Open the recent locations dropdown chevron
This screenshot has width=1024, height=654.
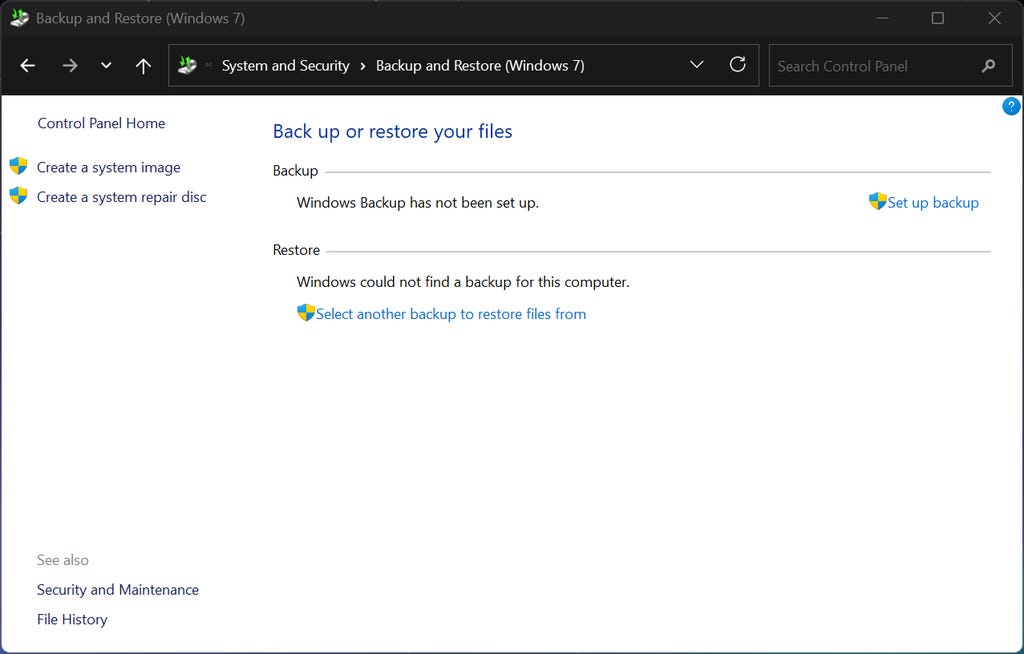pos(106,66)
